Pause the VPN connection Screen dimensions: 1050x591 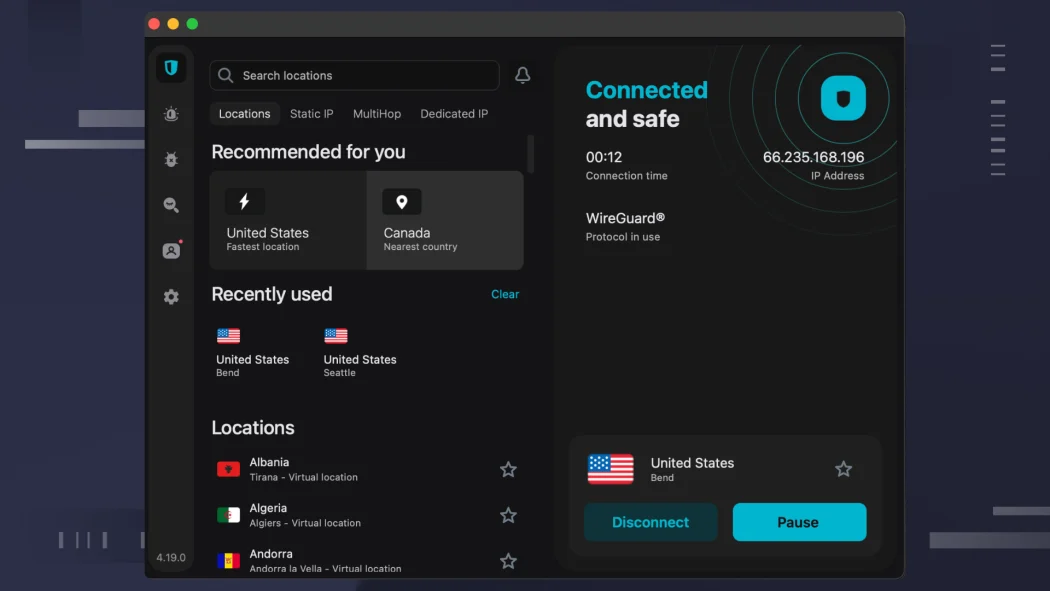point(799,522)
